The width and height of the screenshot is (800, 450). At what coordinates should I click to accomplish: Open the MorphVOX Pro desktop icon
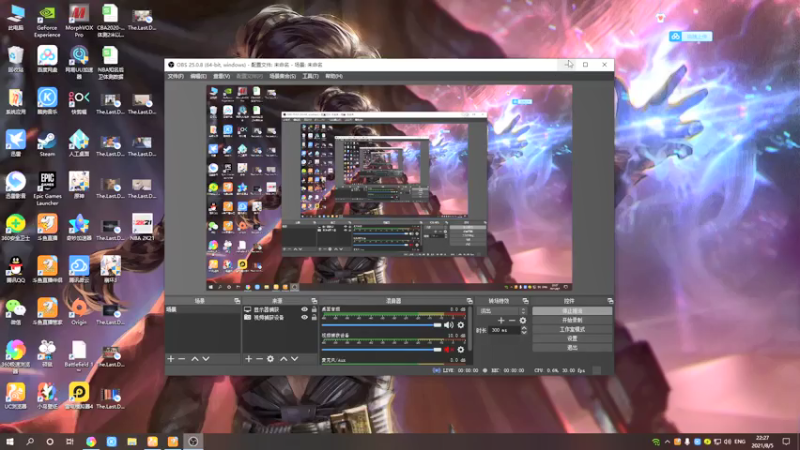(x=79, y=21)
